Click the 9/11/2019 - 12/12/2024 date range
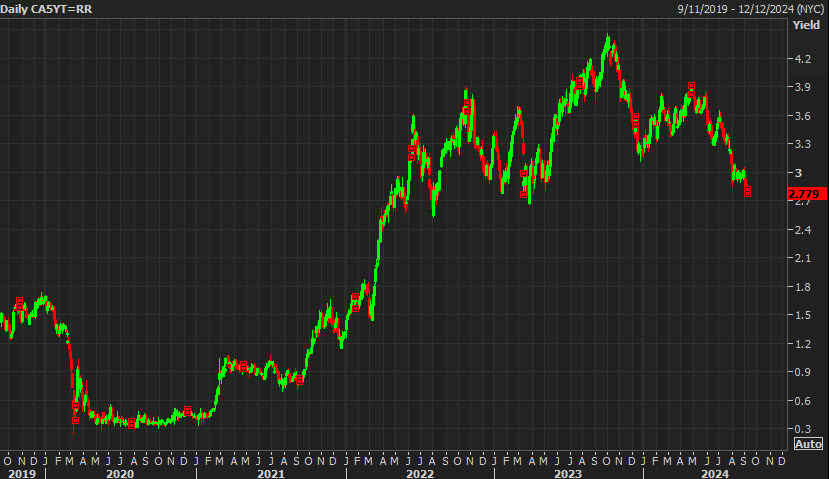Screen dimensions: 829x479 [750, 9]
